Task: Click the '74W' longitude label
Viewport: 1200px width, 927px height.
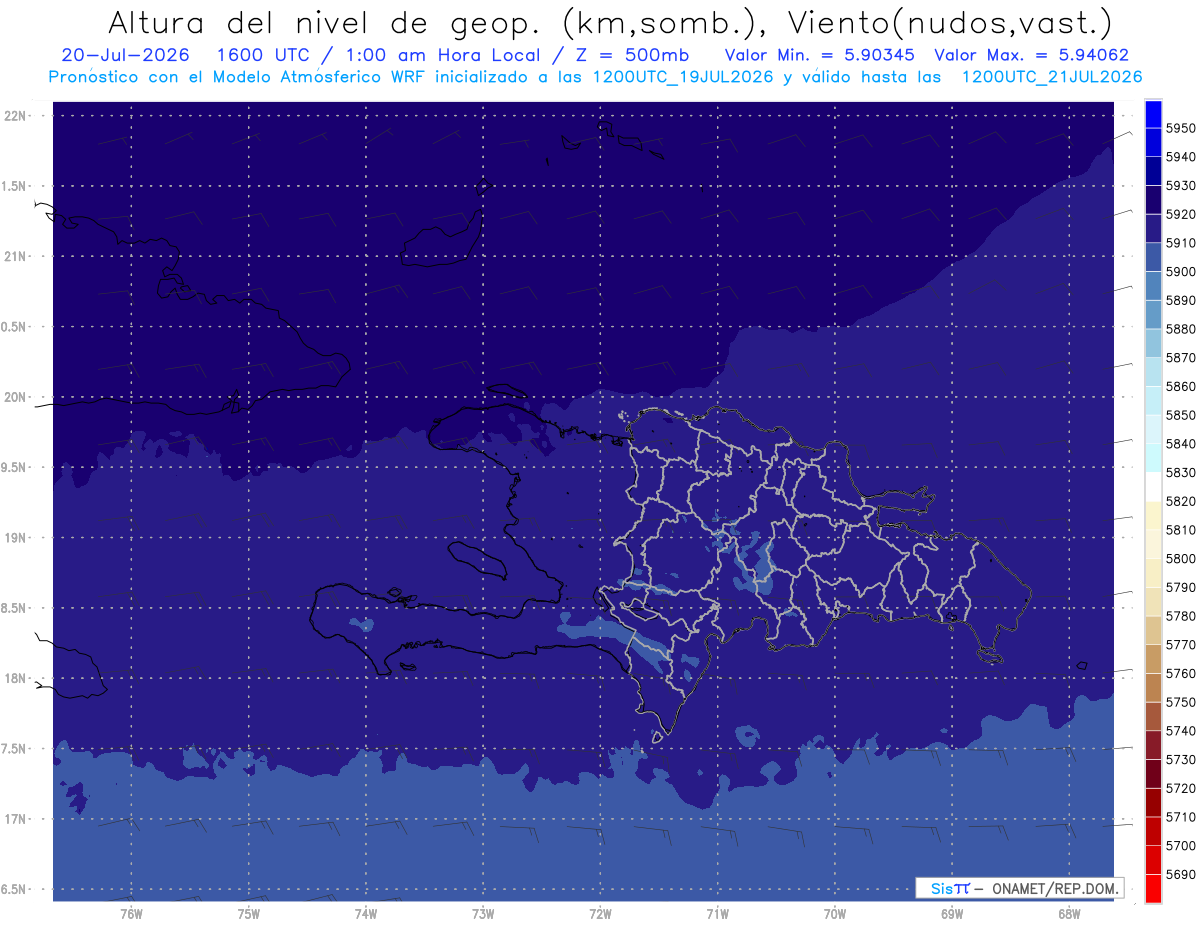Action: click(x=365, y=913)
